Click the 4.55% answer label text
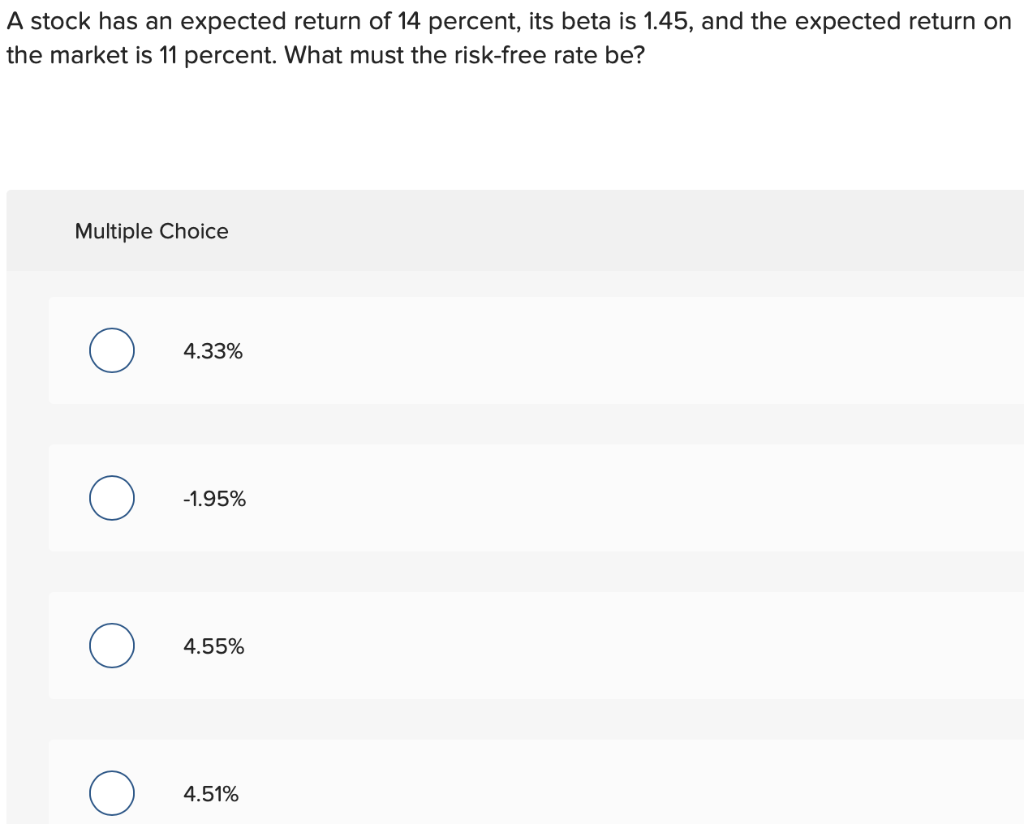The image size is (1024, 824). pyautogui.click(x=213, y=646)
